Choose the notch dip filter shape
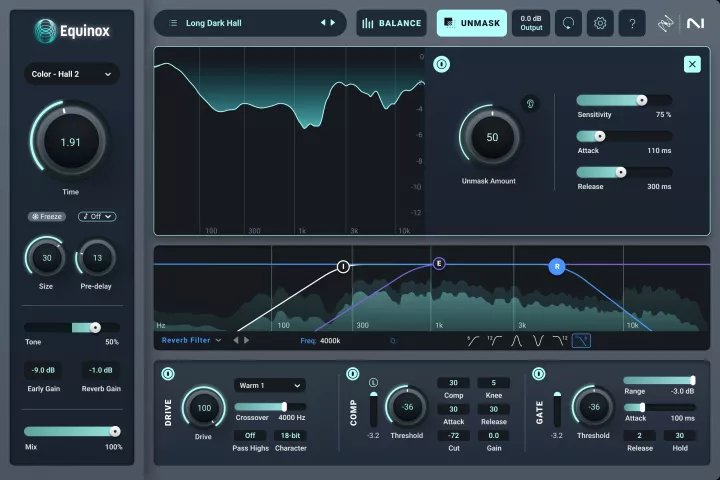Image resolution: width=720 pixels, height=480 pixels. click(538, 341)
